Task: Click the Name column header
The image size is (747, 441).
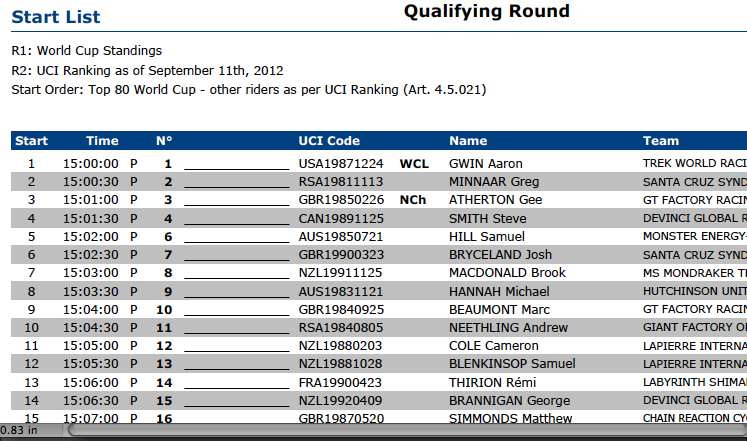Action: tap(468, 141)
